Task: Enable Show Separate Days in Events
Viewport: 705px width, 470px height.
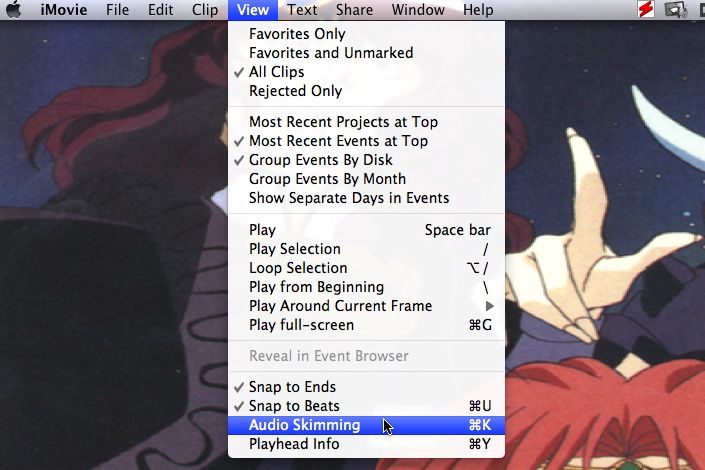Action: [366, 198]
